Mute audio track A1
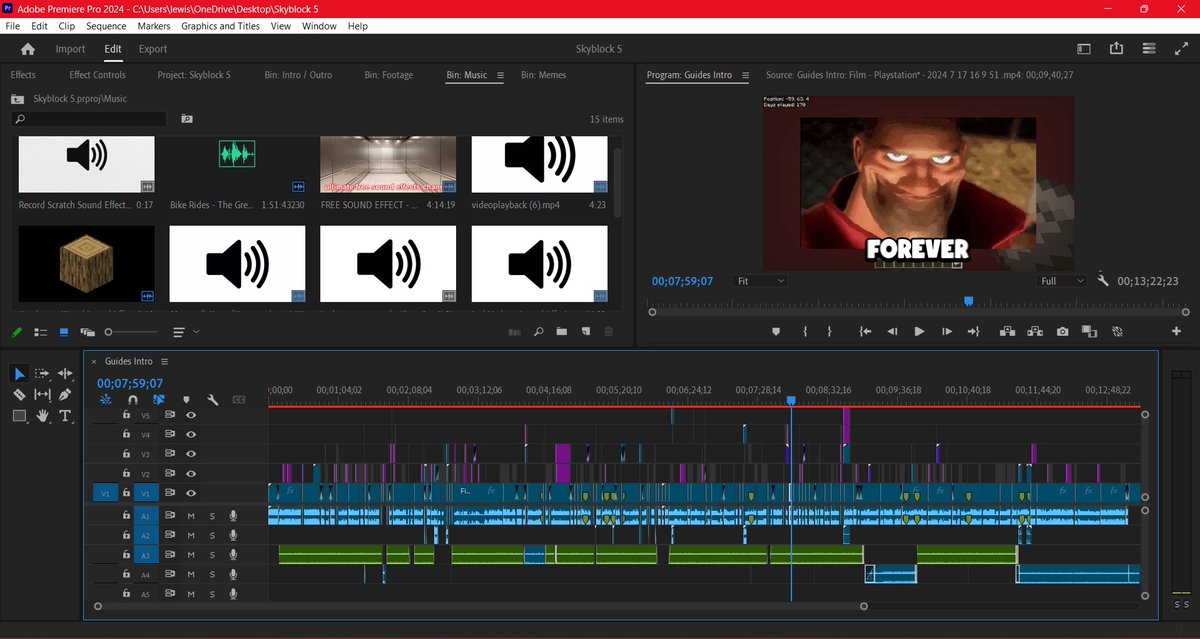Viewport: 1200px width, 639px height. click(190, 516)
